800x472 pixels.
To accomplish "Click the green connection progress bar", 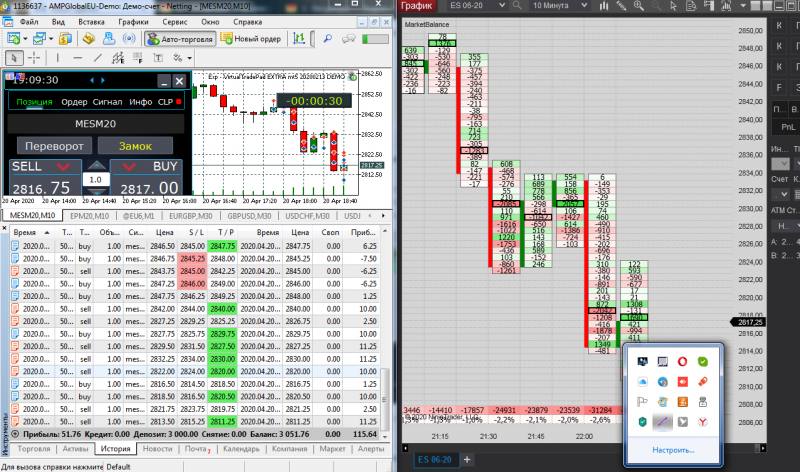I will [375, 39].
